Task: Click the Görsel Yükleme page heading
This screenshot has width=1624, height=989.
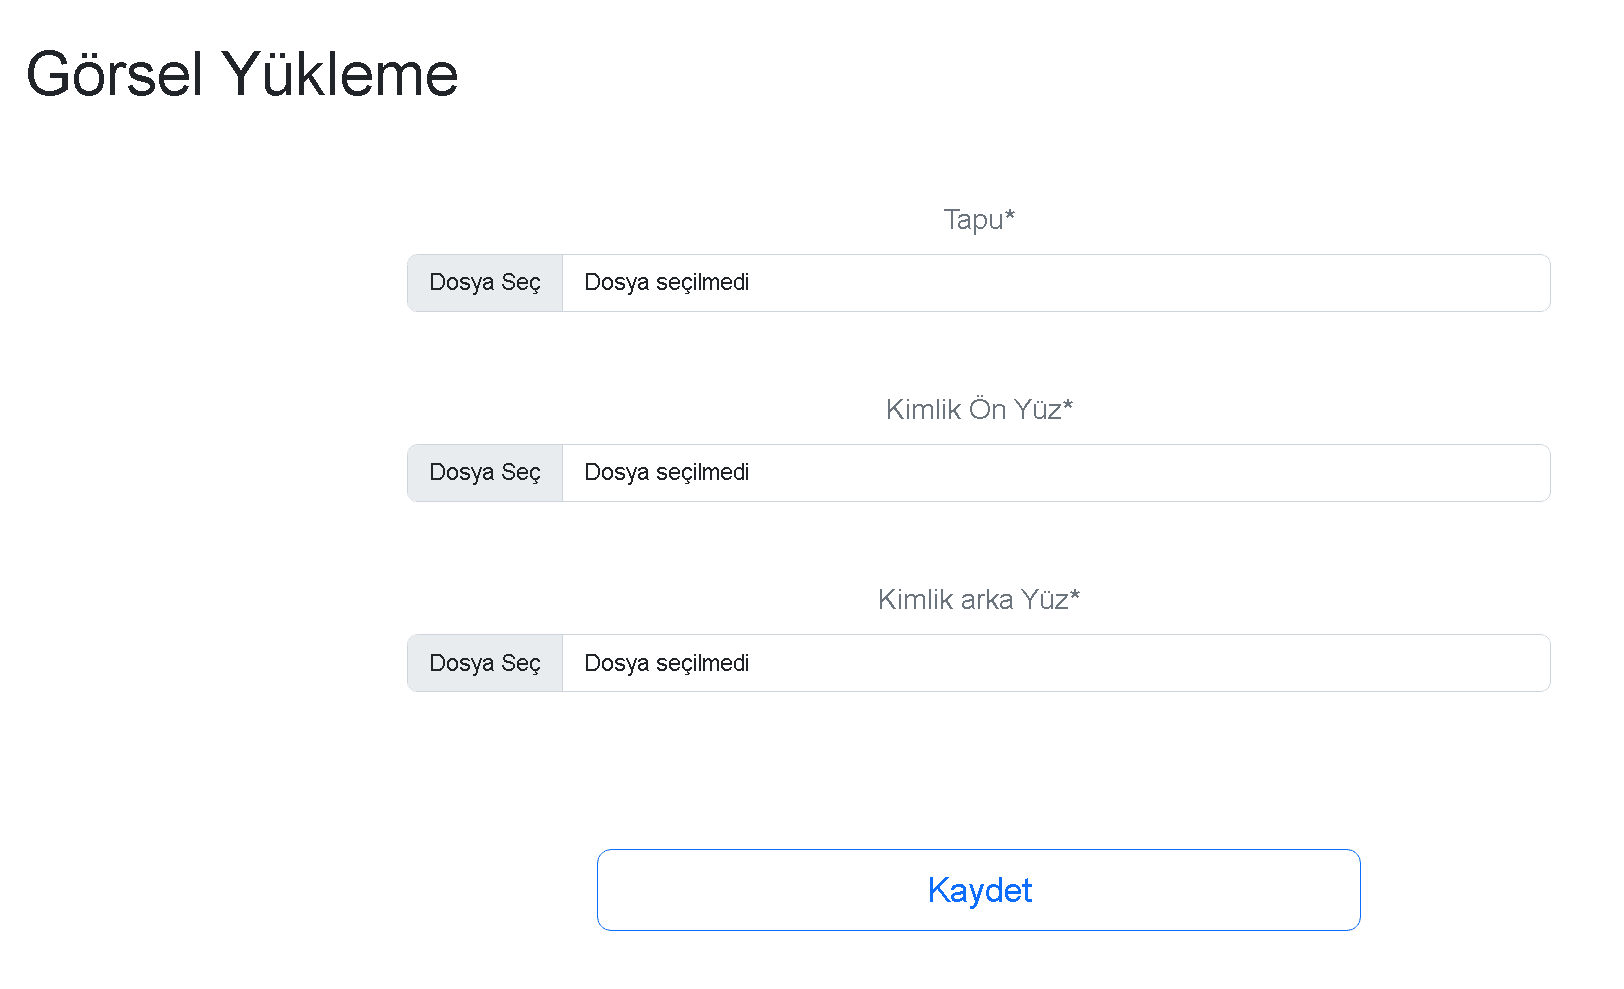Action: pyautogui.click(x=242, y=75)
